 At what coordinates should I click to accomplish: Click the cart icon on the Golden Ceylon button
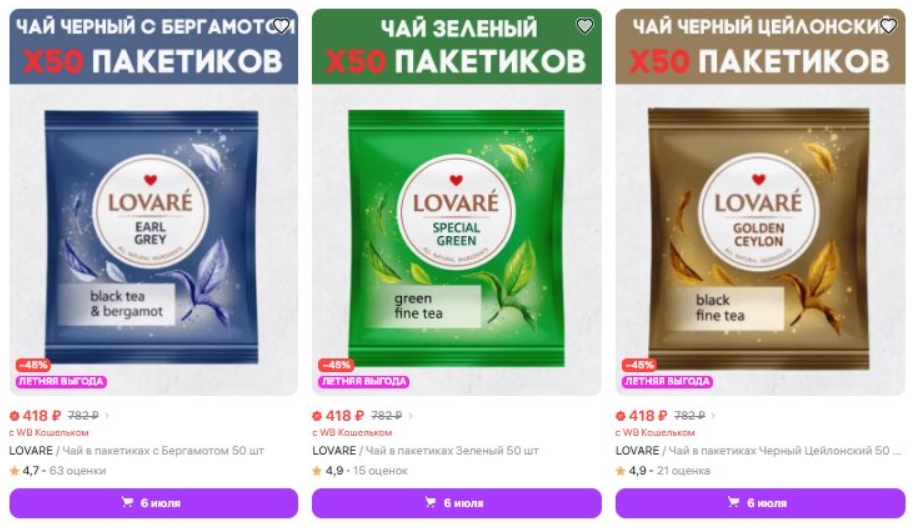[733, 502]
